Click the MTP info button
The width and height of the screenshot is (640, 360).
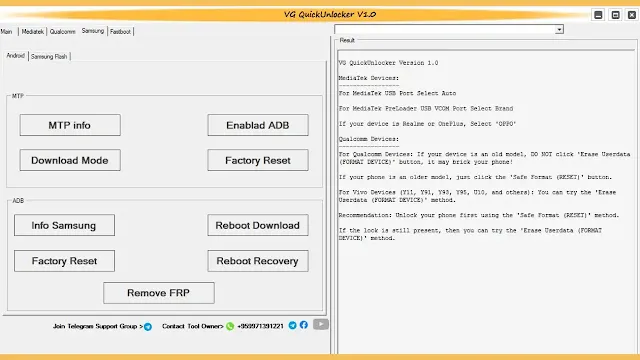click(70, 125)
